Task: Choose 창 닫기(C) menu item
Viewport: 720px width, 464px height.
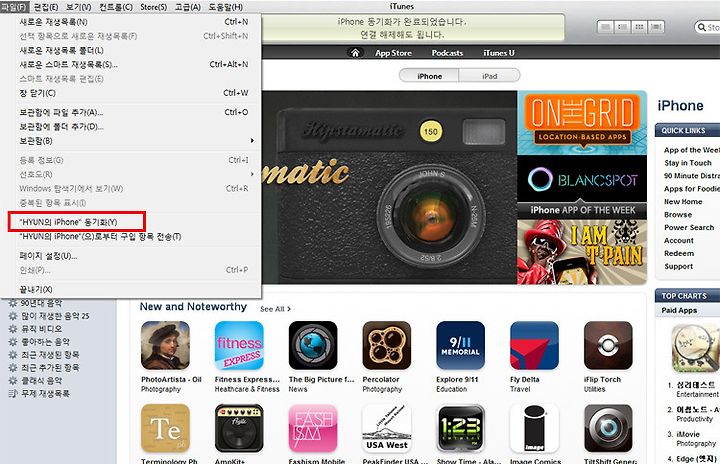Action: (x=131, y=93)
